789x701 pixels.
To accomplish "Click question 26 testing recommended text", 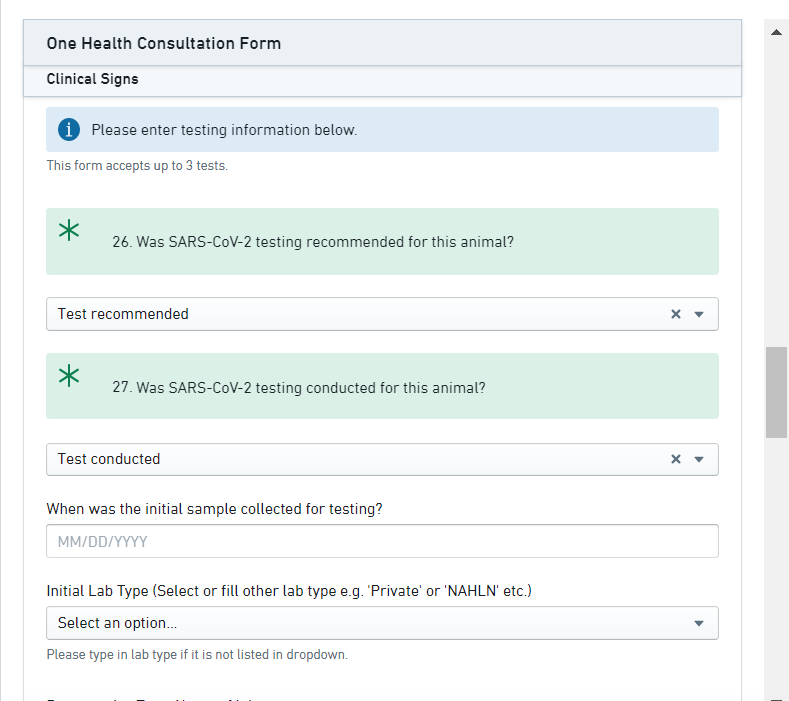I will click(x=313, y=242).
